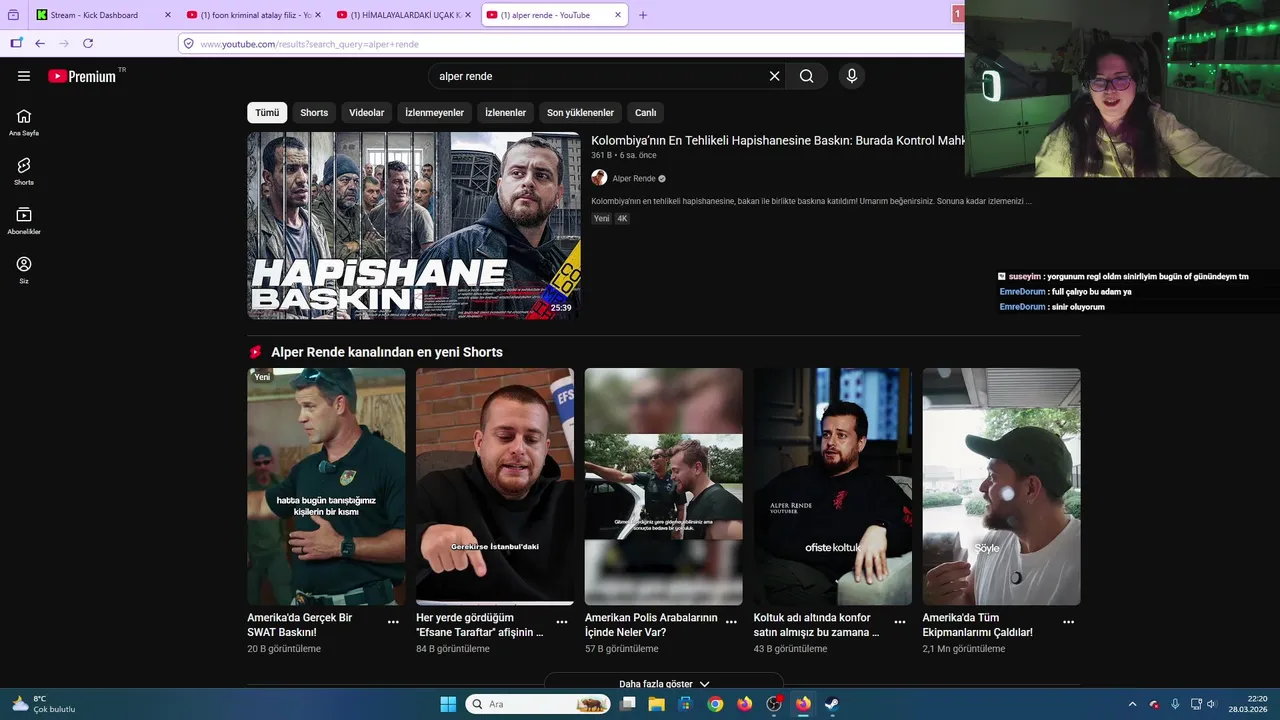Open Amerika'da Tüm Ekipmanlarımı Çaldılar title
The image size is (1280, 720).
tap(977, 625)
